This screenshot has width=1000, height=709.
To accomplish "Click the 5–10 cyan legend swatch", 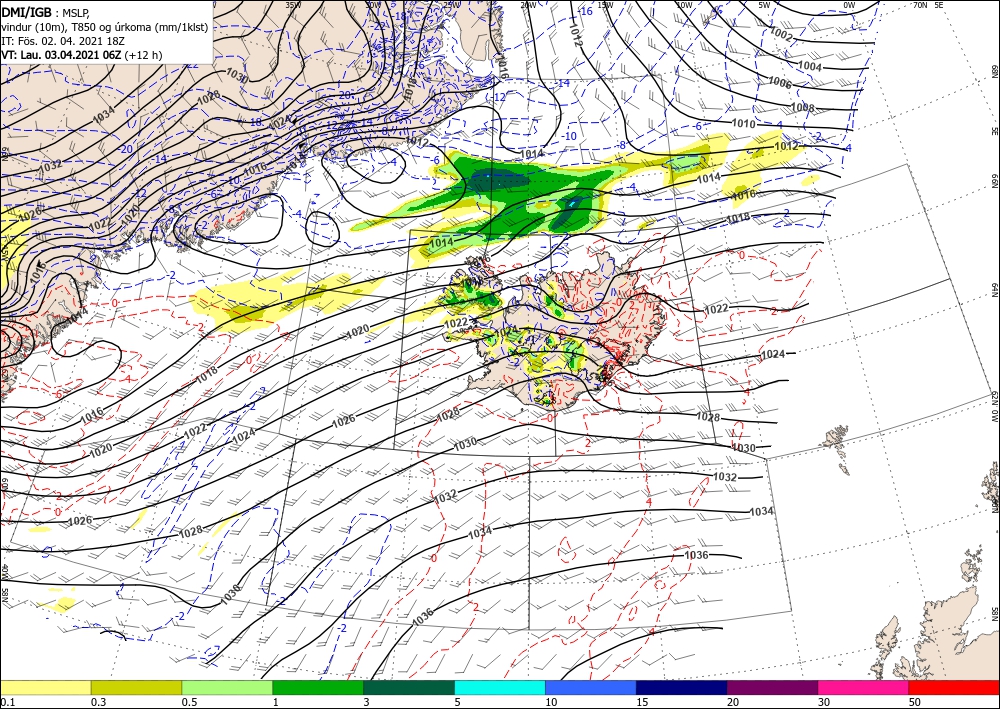I will 500,687.
